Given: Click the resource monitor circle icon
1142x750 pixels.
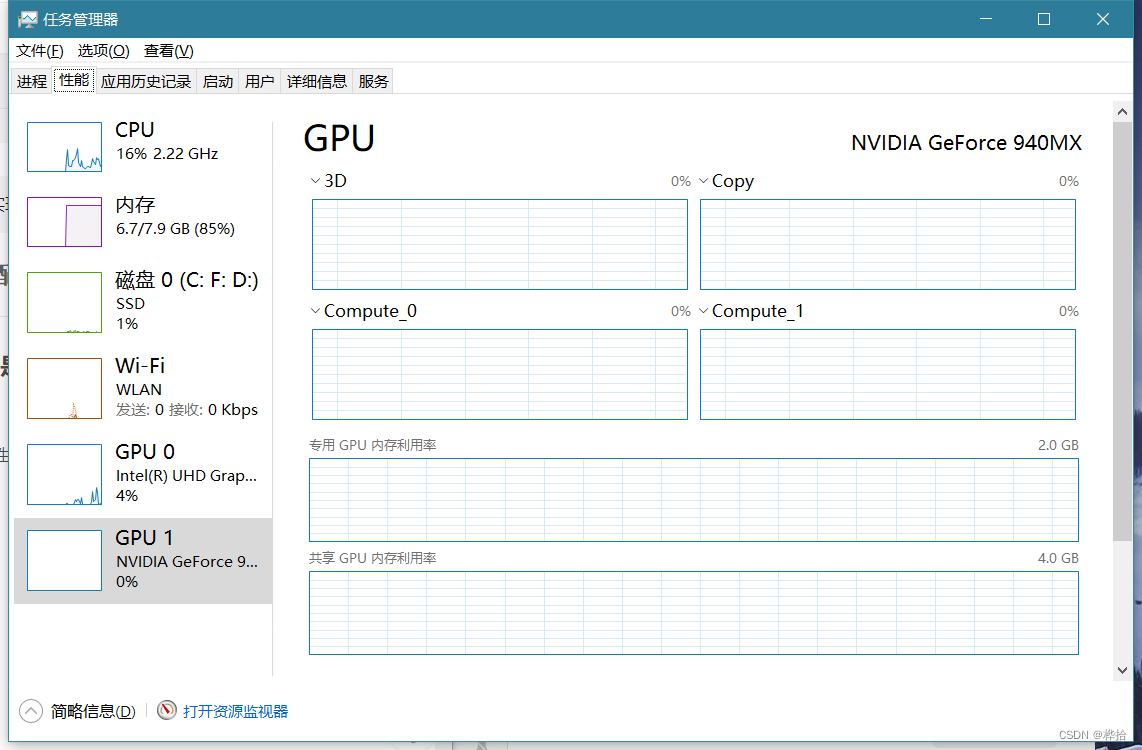Looking at the screenshot, I should tap(166, 710).
